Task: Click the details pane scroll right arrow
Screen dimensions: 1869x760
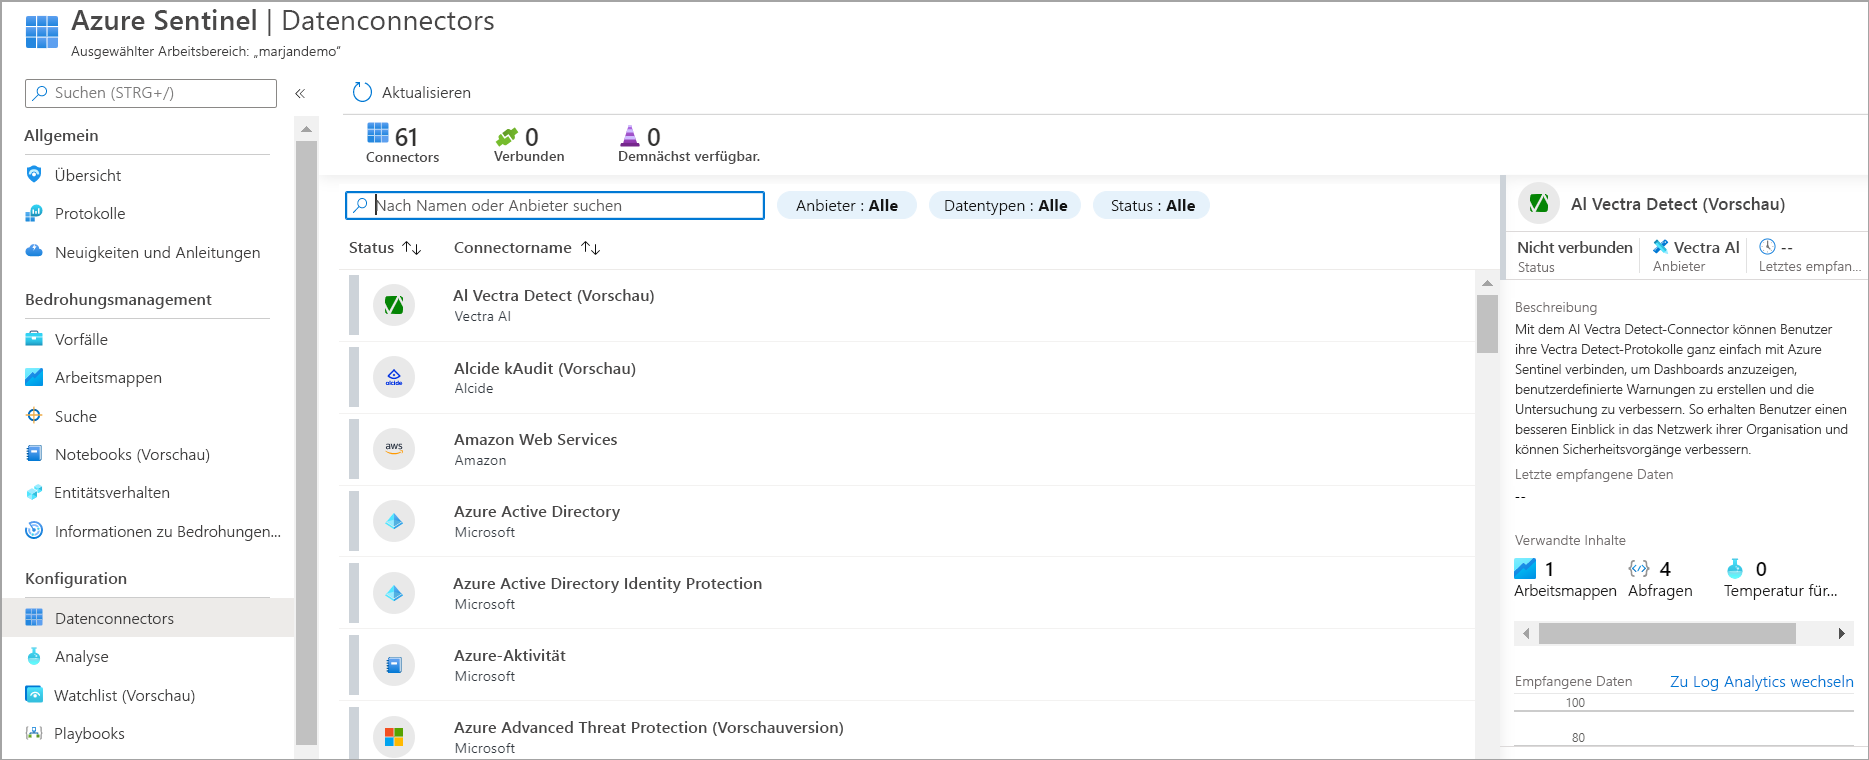Action: [x=1841, y=633]
